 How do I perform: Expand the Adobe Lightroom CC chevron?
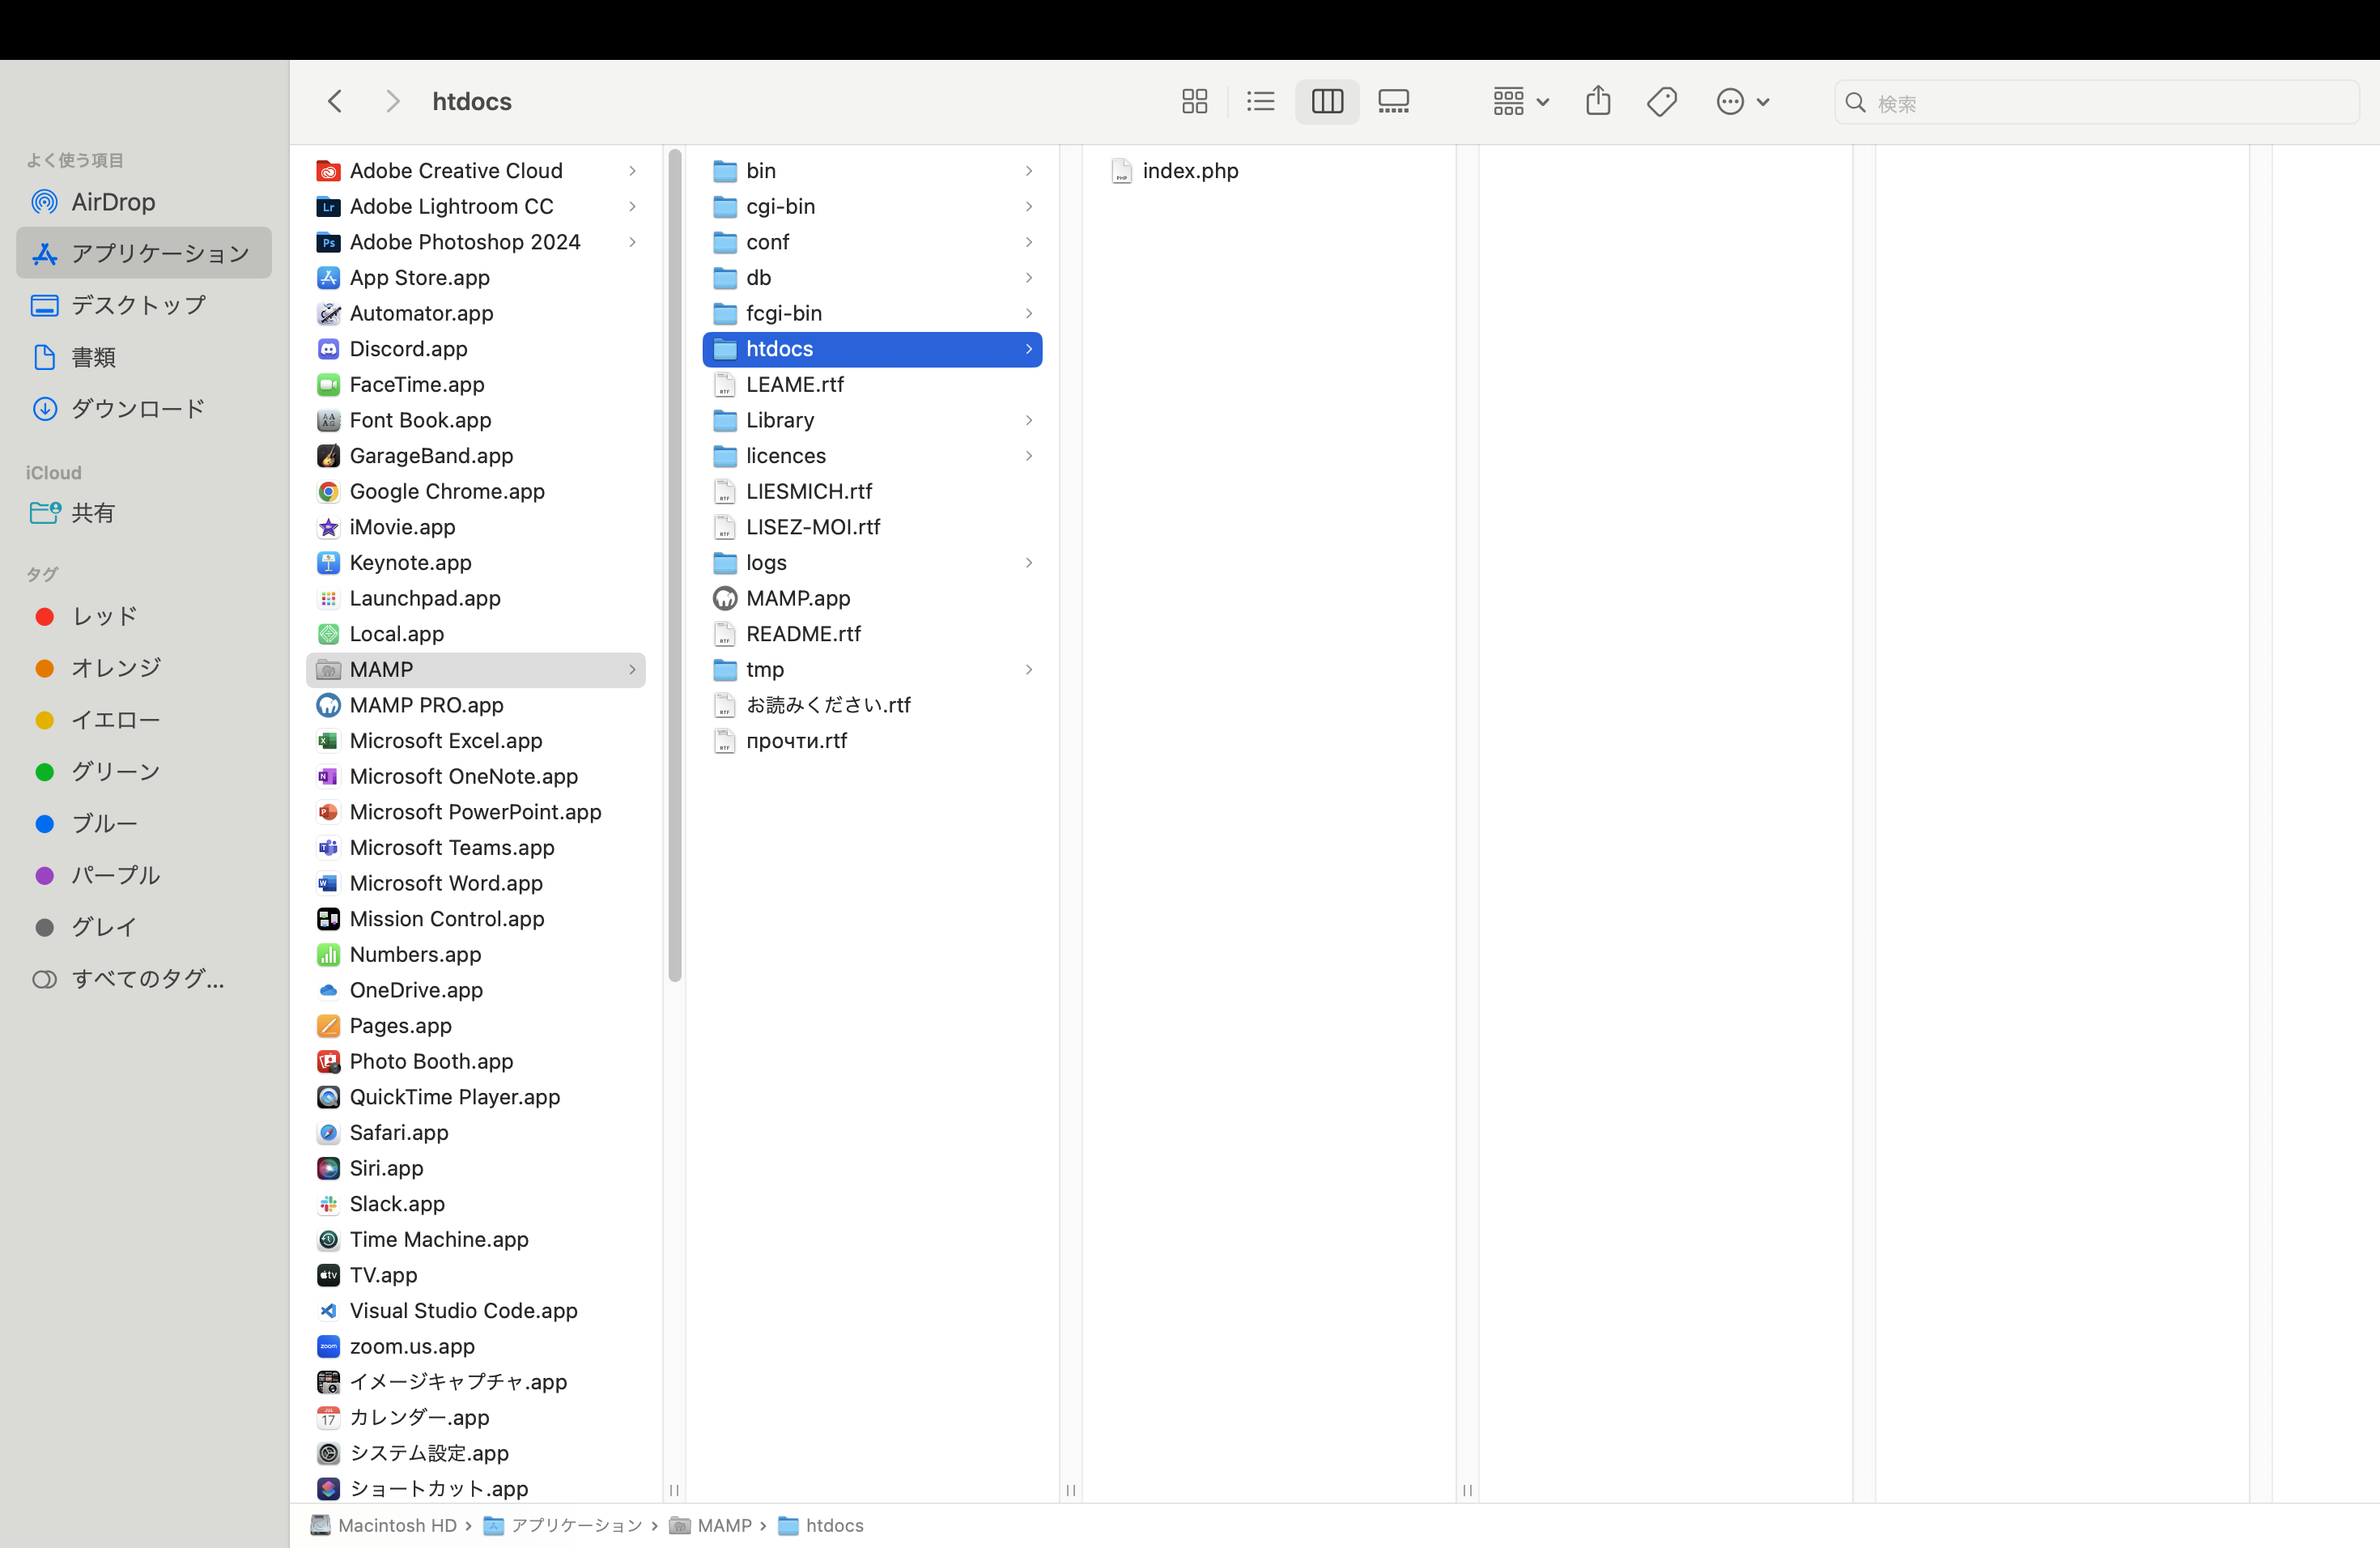[632, 207]
